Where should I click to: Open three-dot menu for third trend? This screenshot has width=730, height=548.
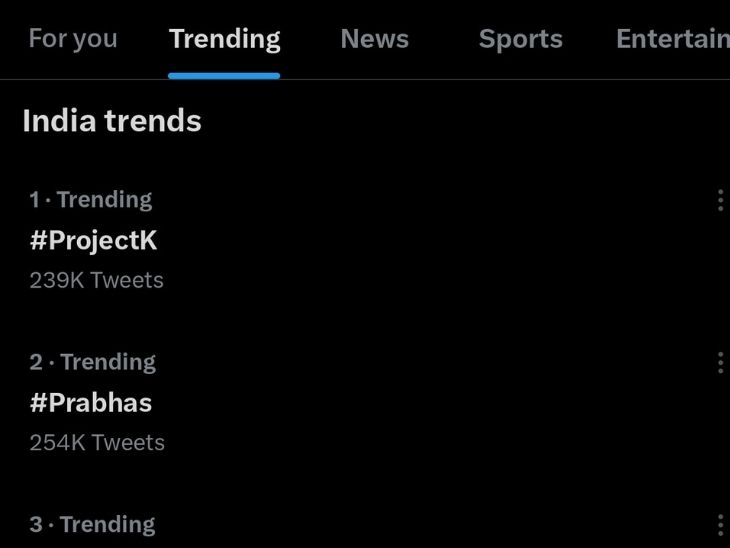coord(719,525)
